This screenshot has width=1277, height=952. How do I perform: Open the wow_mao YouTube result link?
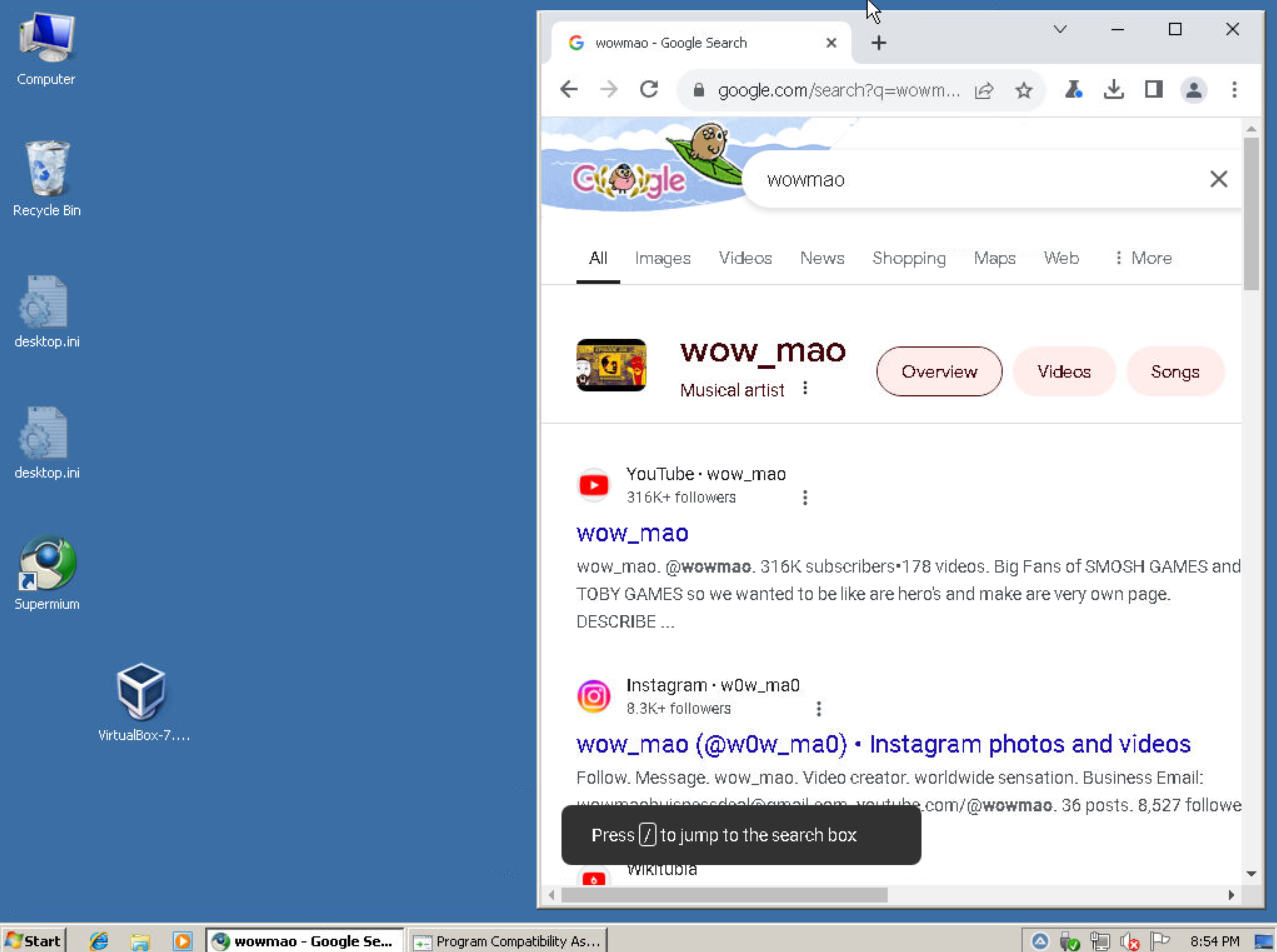tap(632, 533)
